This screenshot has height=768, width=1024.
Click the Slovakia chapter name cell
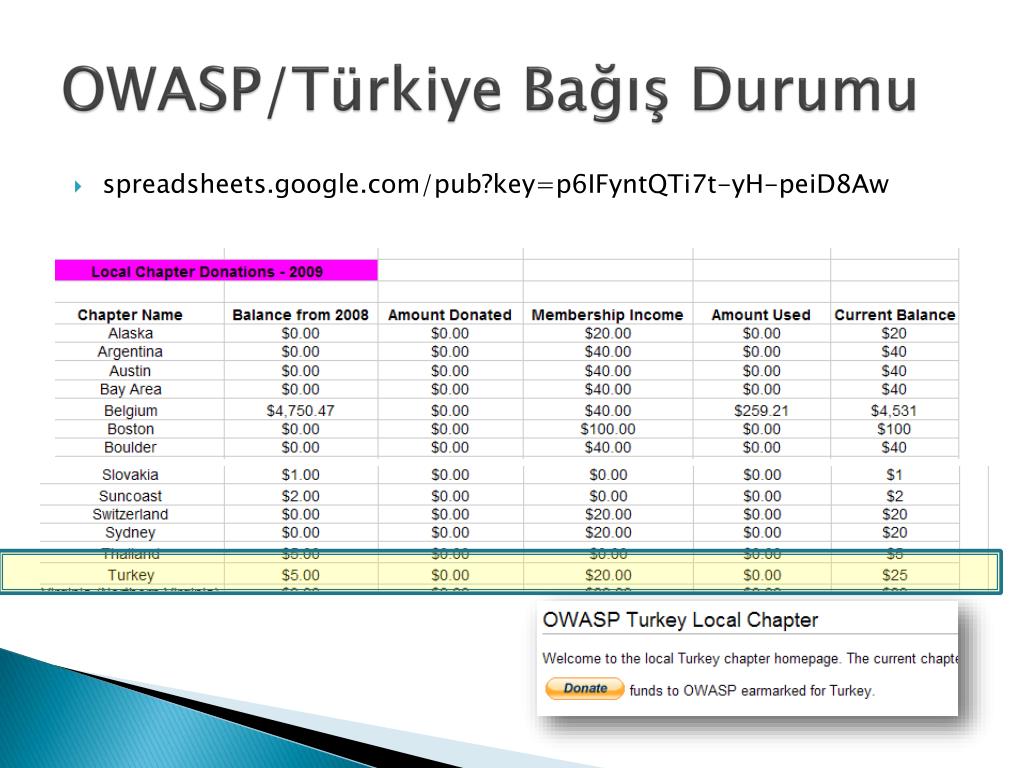130,475
